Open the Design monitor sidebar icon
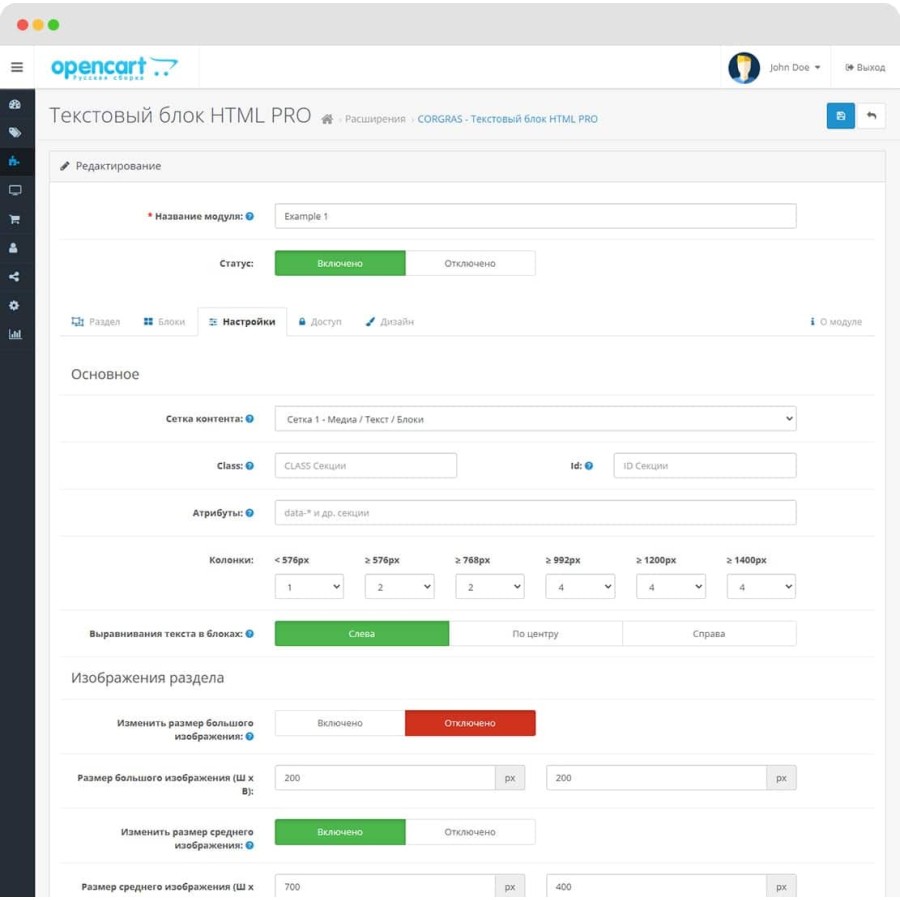This screenshot has width=900, height=900. pyautogui.click(x=15, y=191)
